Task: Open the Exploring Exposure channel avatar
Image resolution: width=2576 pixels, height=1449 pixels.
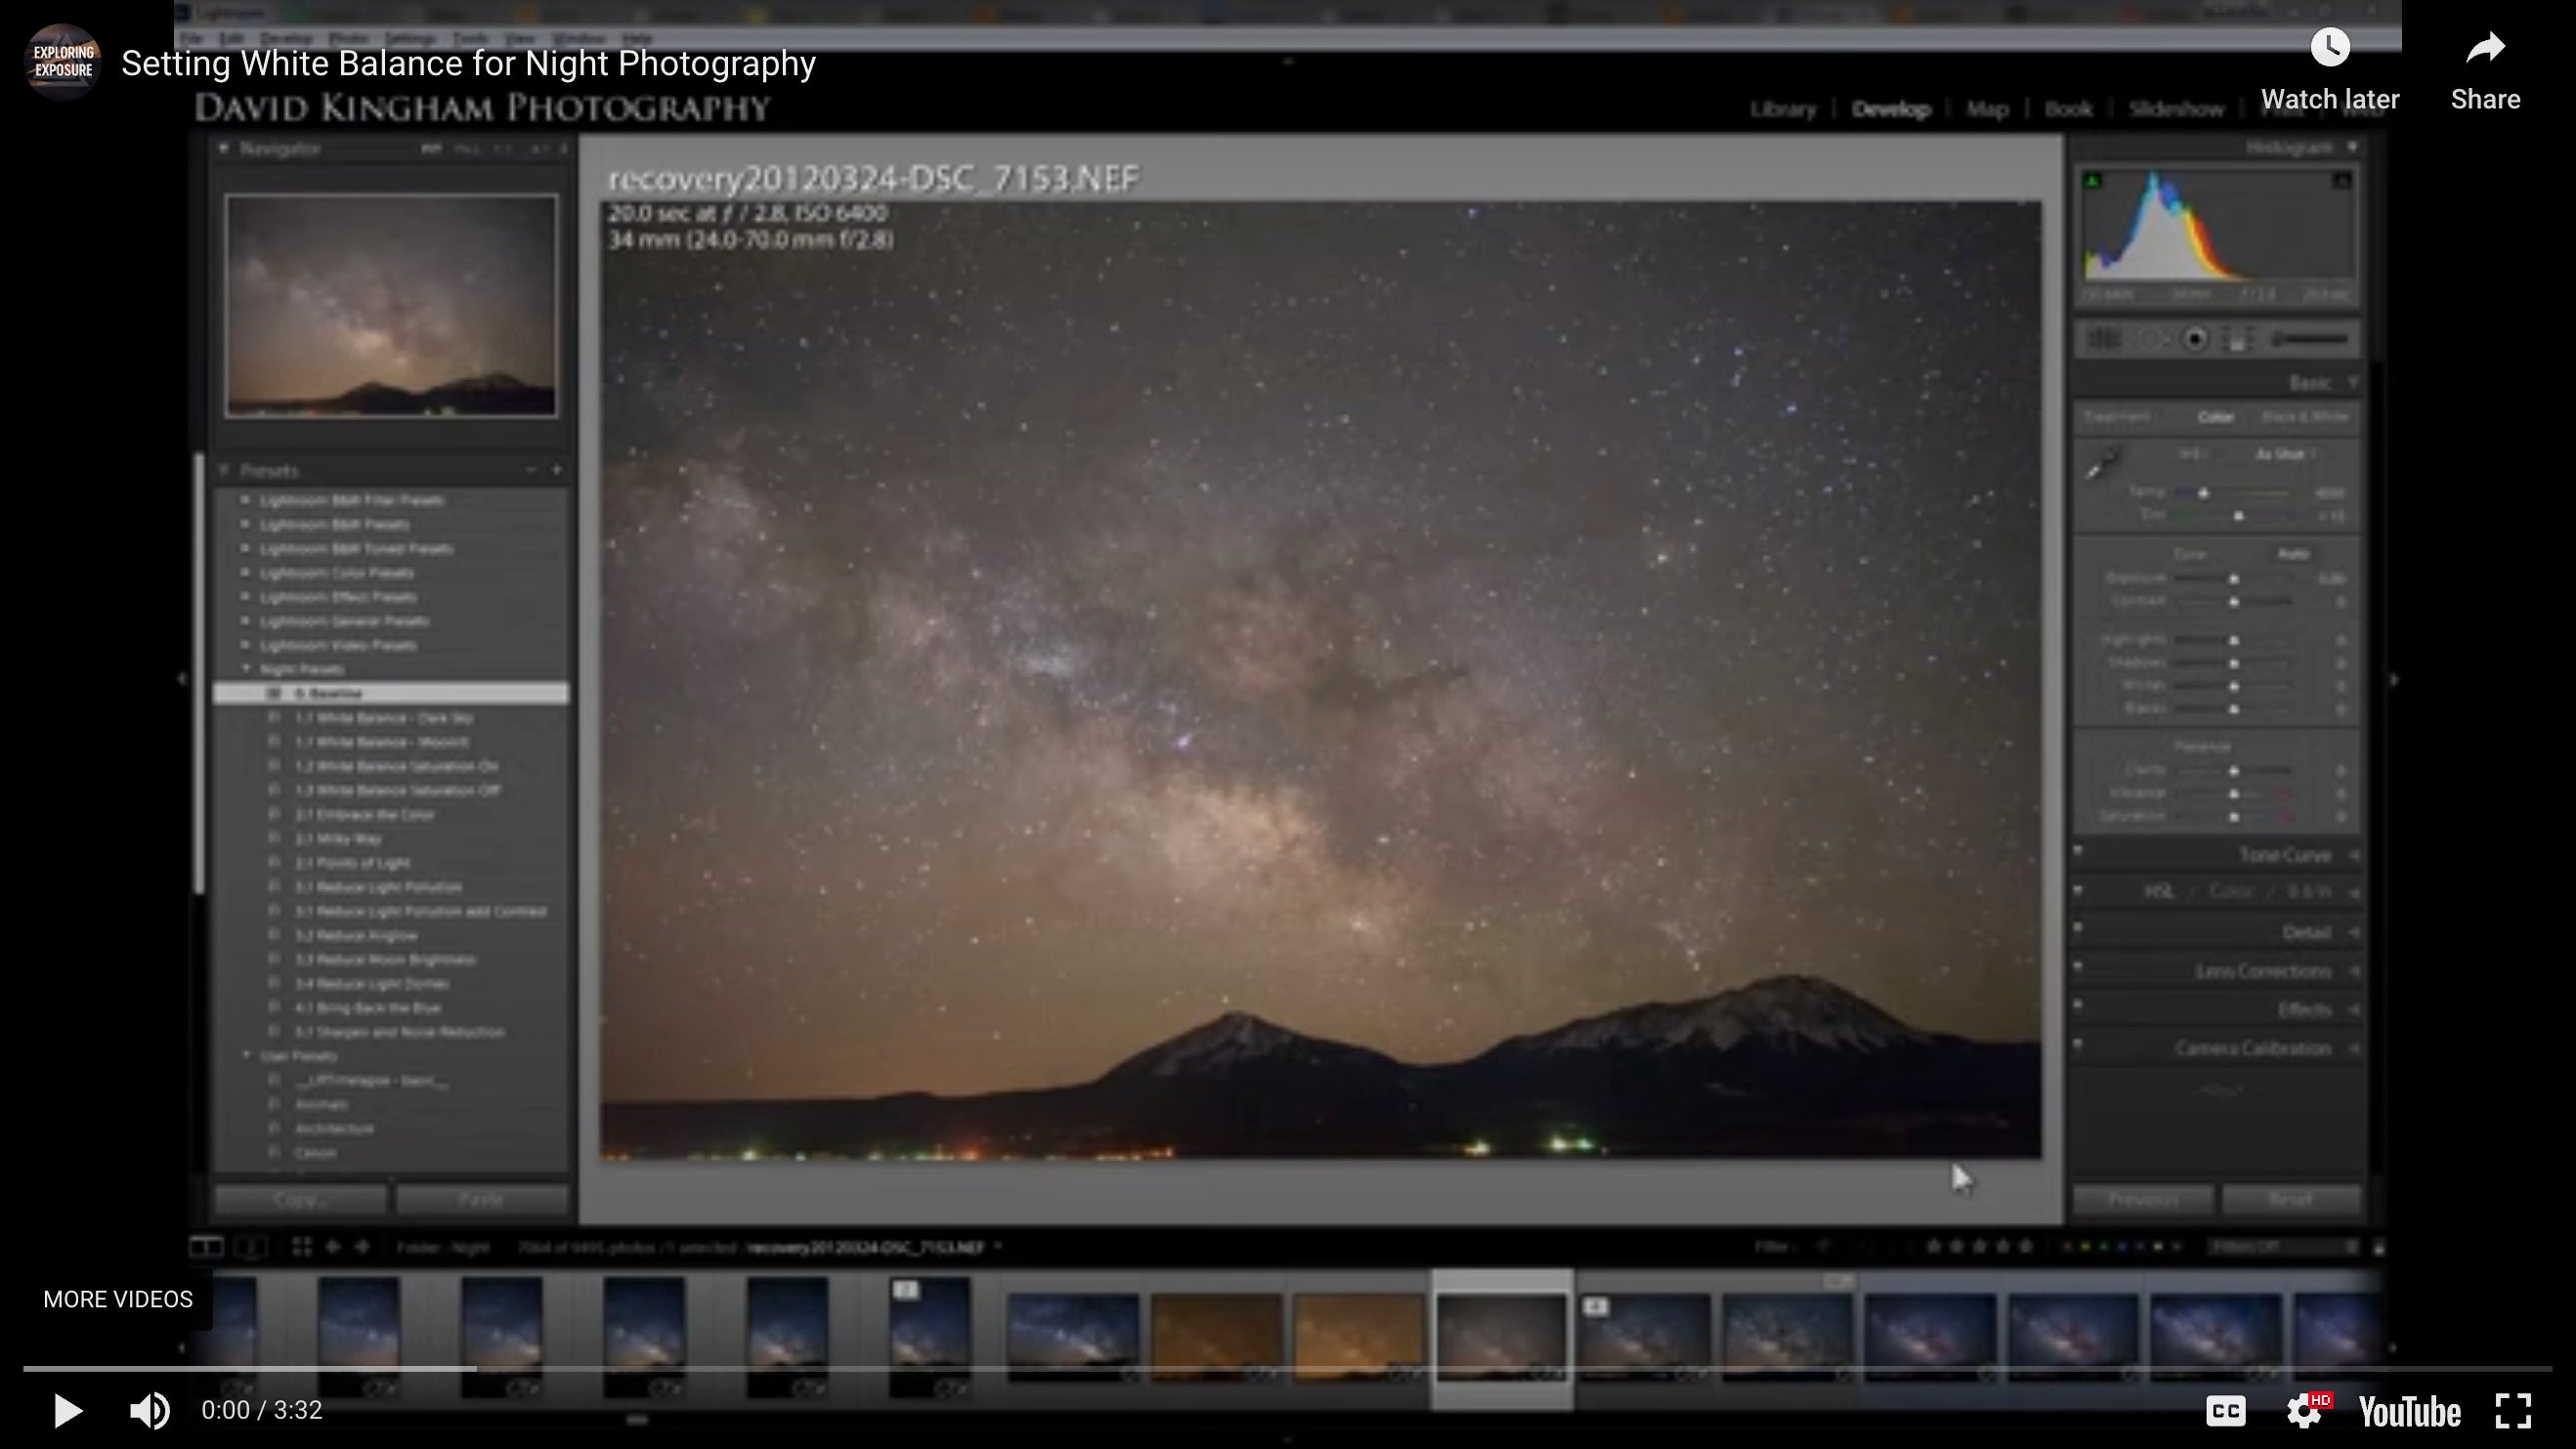Action: (x=62, y=62)
